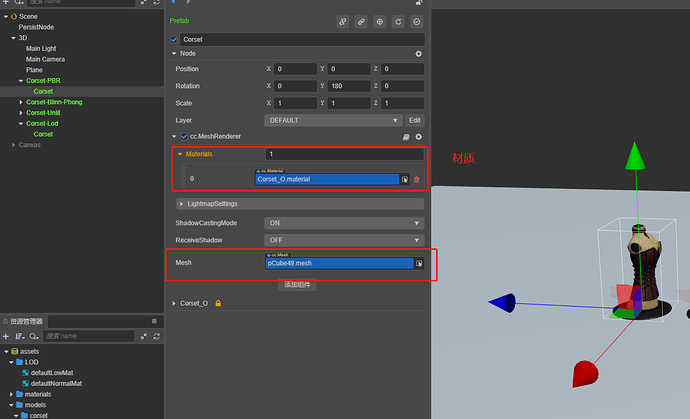Viewport: 690px width, 419px height.
Task: Collapse the models folder
Action: (x=11, y=405)
